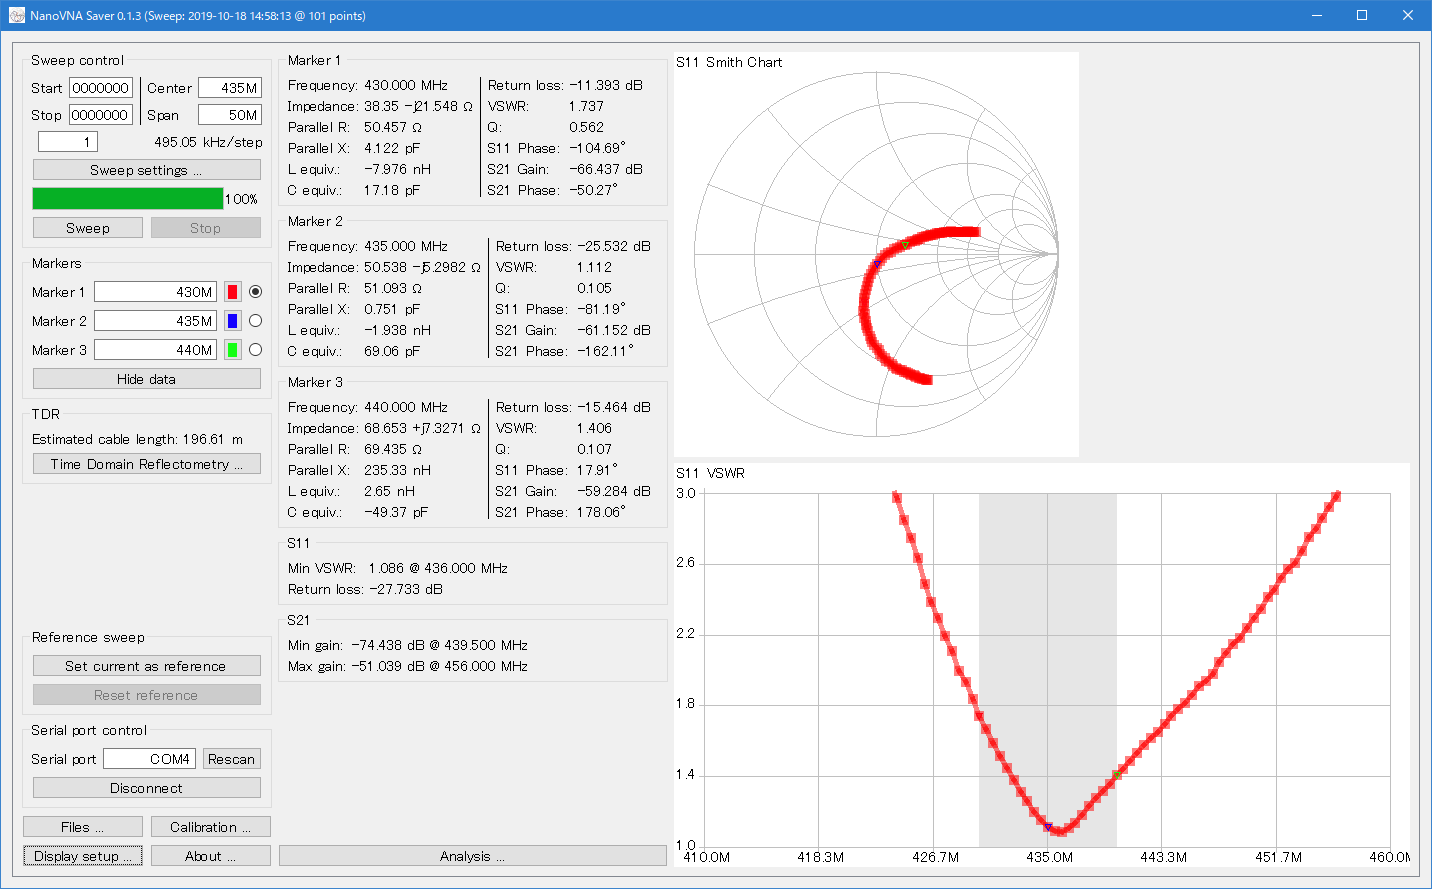
Task: Click the sweep Stop frequency field
Action: click(101, 115)
